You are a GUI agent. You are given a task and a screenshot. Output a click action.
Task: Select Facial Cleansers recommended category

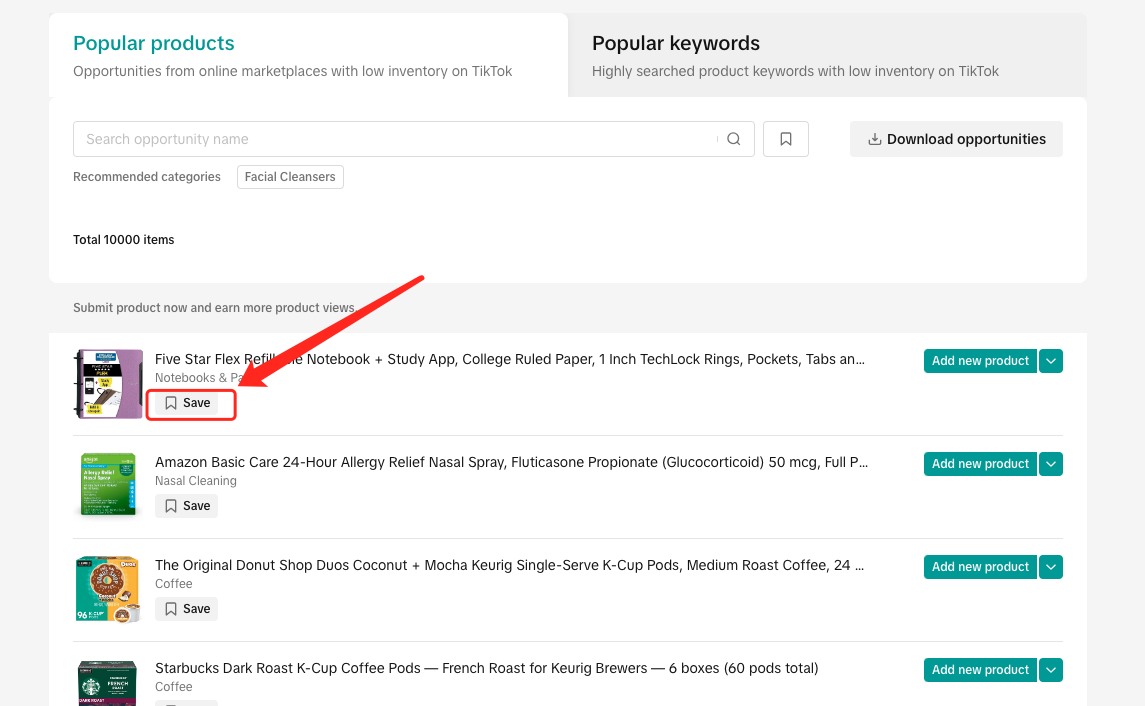[x=290, y=177]
